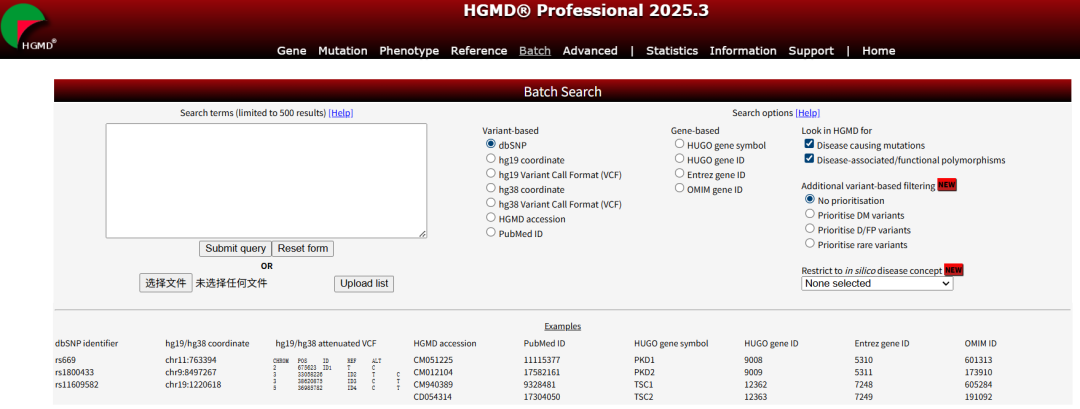Click the Examples heading
This screenshot has width=1080, height=409.
coord(563,326)
